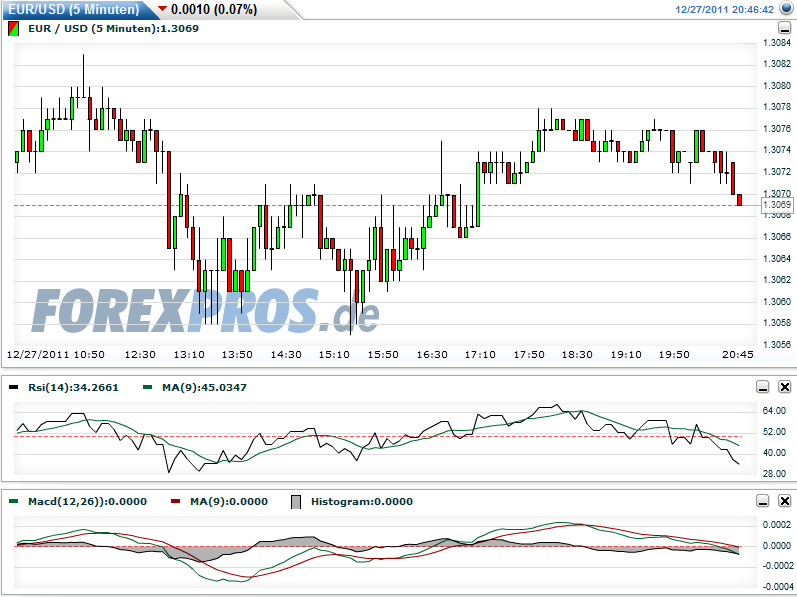Click the Histogram:0.0000 legend text
Image resolution: width=797 pixels, height=597 pixels.
point(362,501)
